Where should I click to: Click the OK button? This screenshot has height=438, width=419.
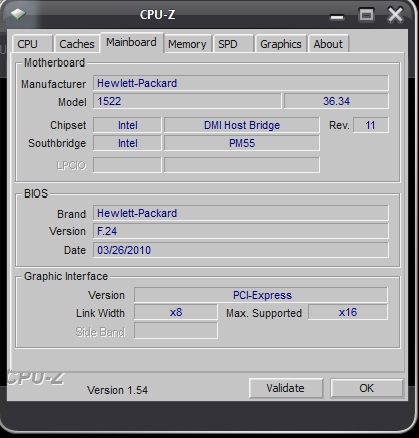click(367, 388)
